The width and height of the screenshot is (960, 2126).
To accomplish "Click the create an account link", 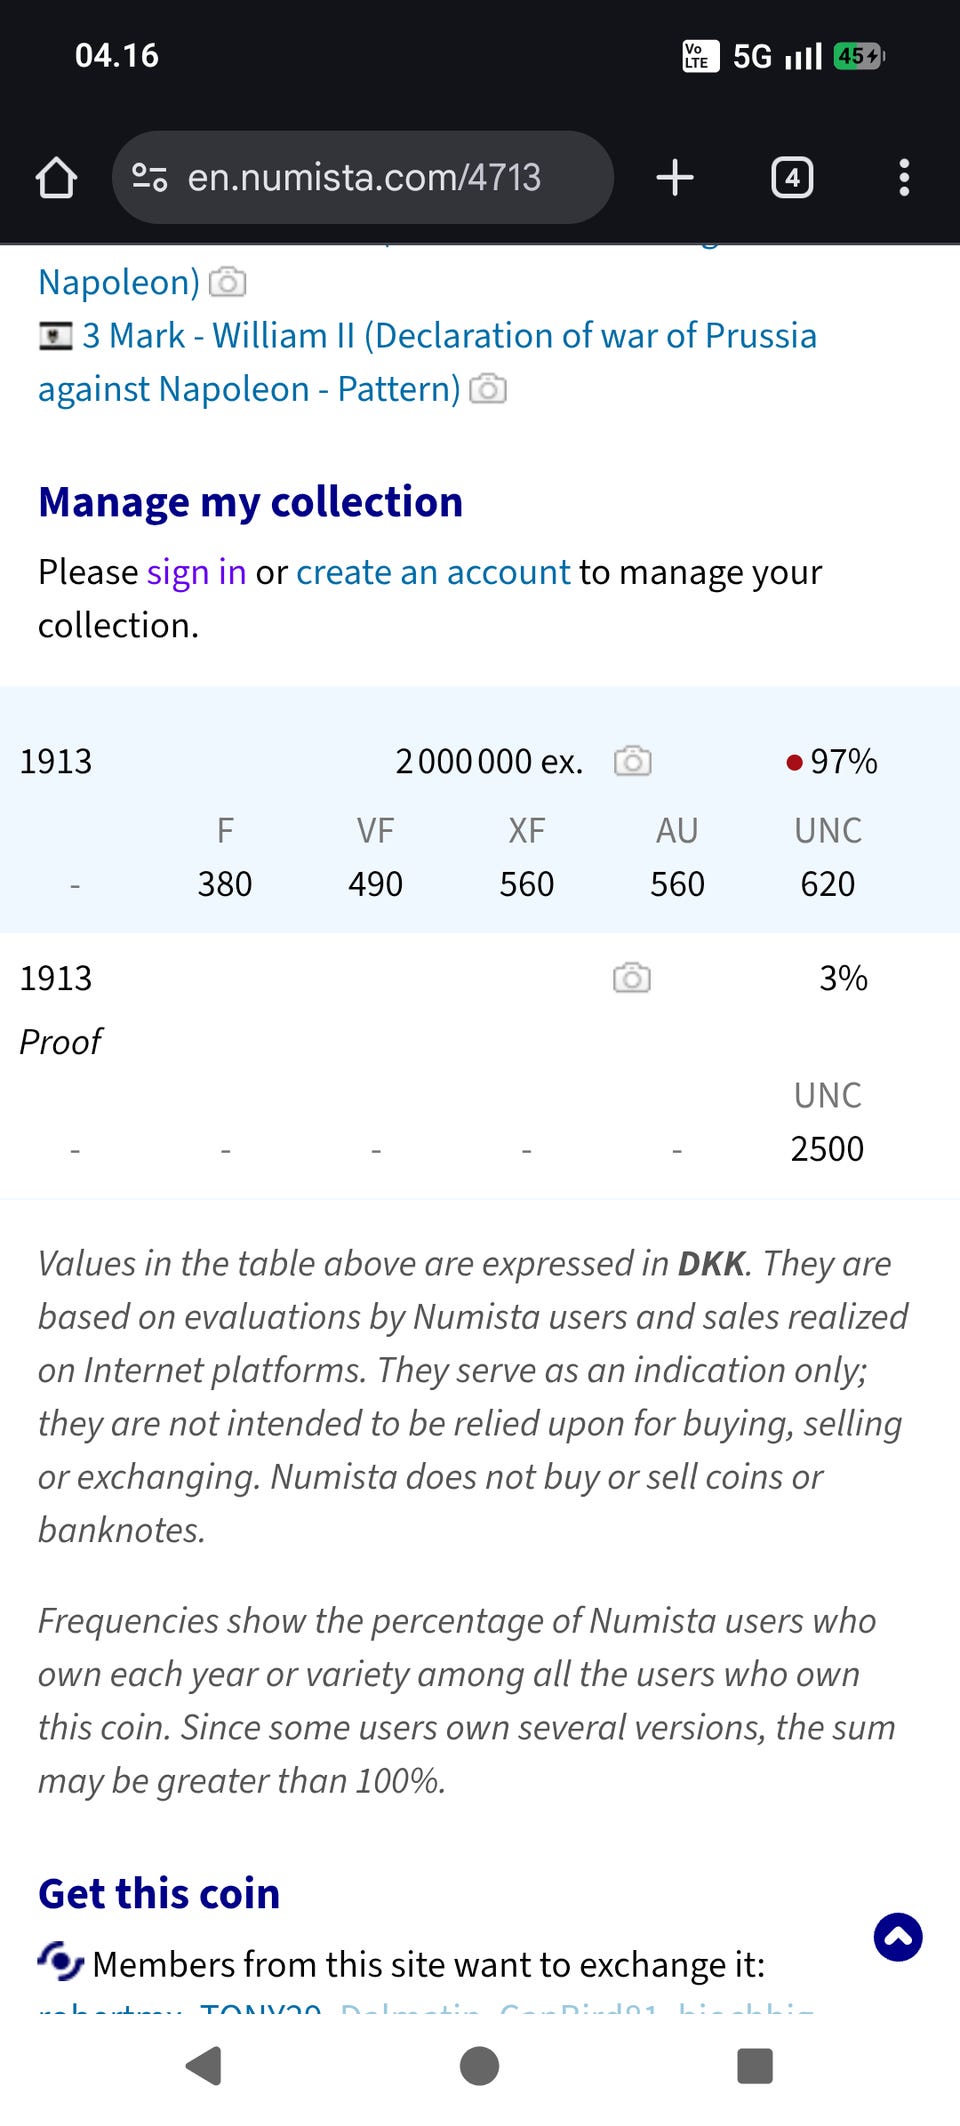I will [433, 572].
